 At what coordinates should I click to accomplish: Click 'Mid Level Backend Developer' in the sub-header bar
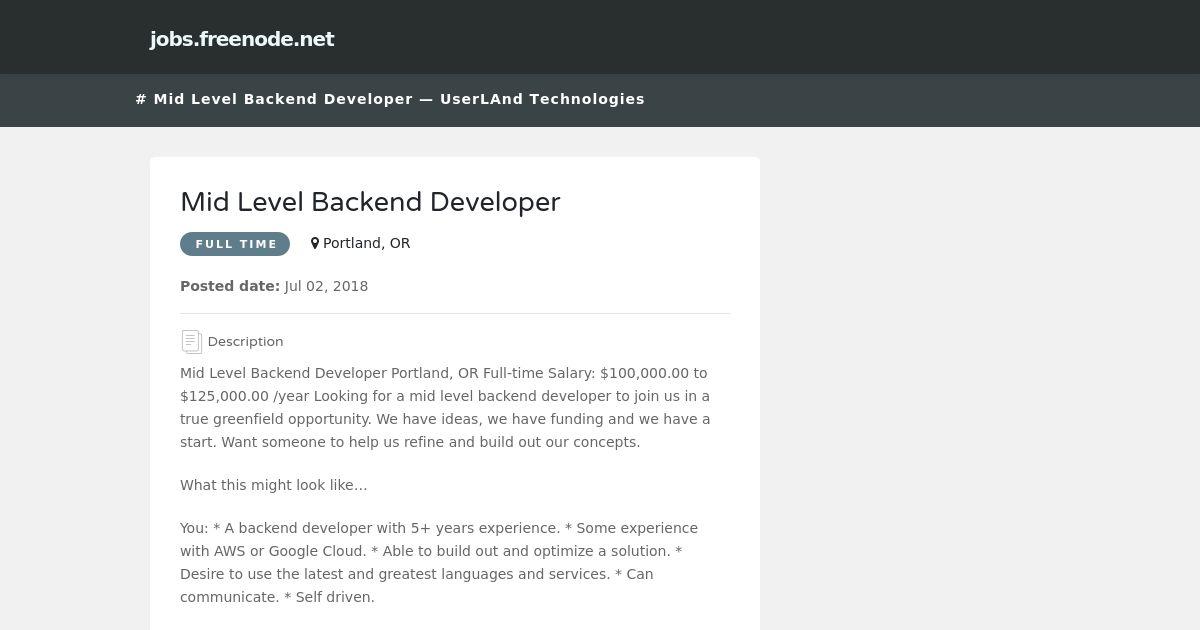283,99
